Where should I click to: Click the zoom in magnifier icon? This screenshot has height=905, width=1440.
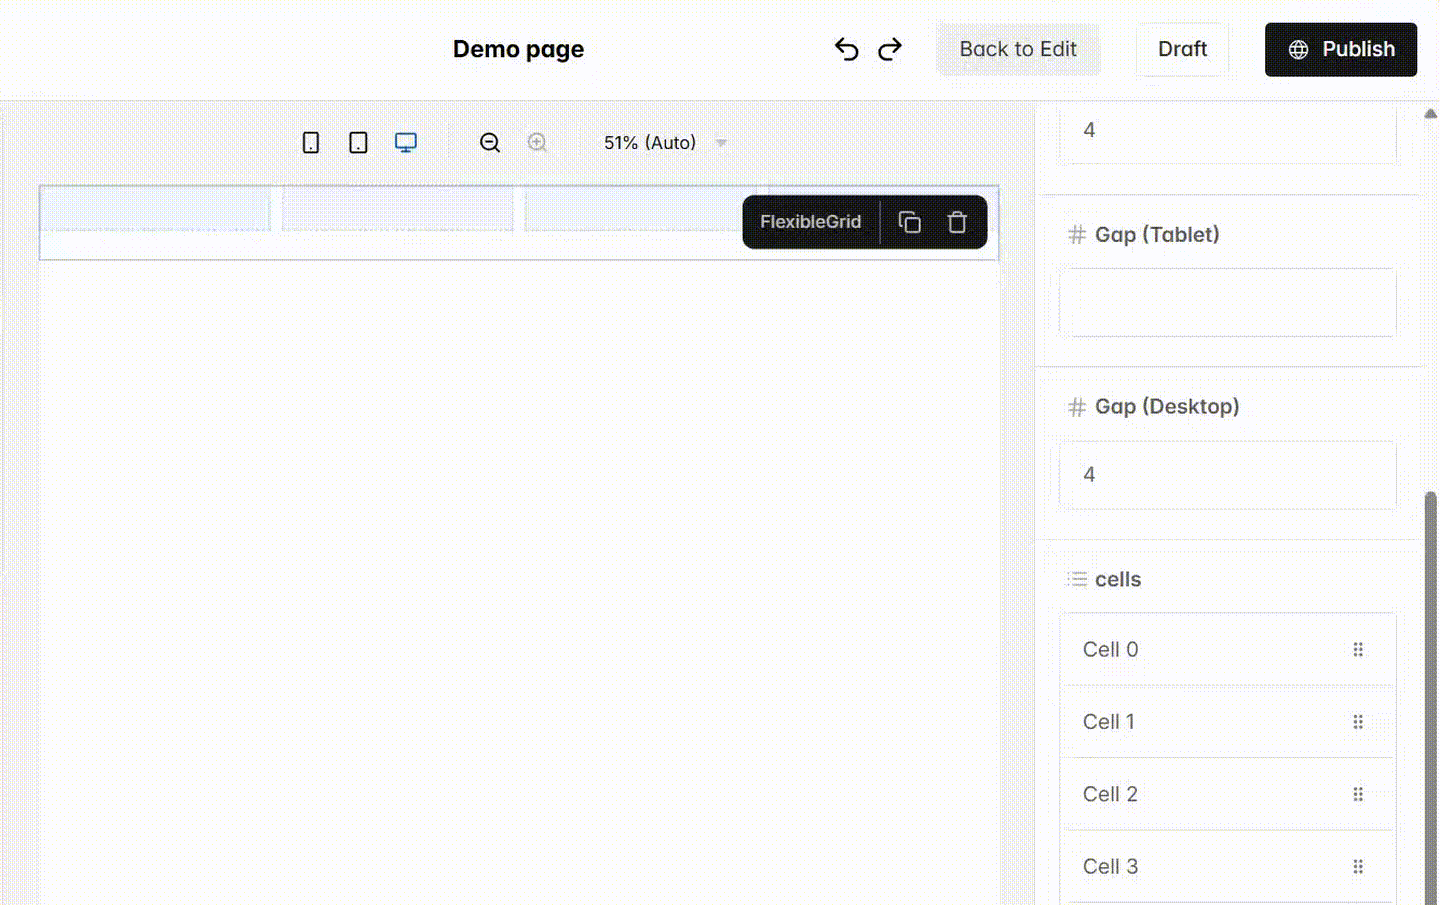click(538, 142)
